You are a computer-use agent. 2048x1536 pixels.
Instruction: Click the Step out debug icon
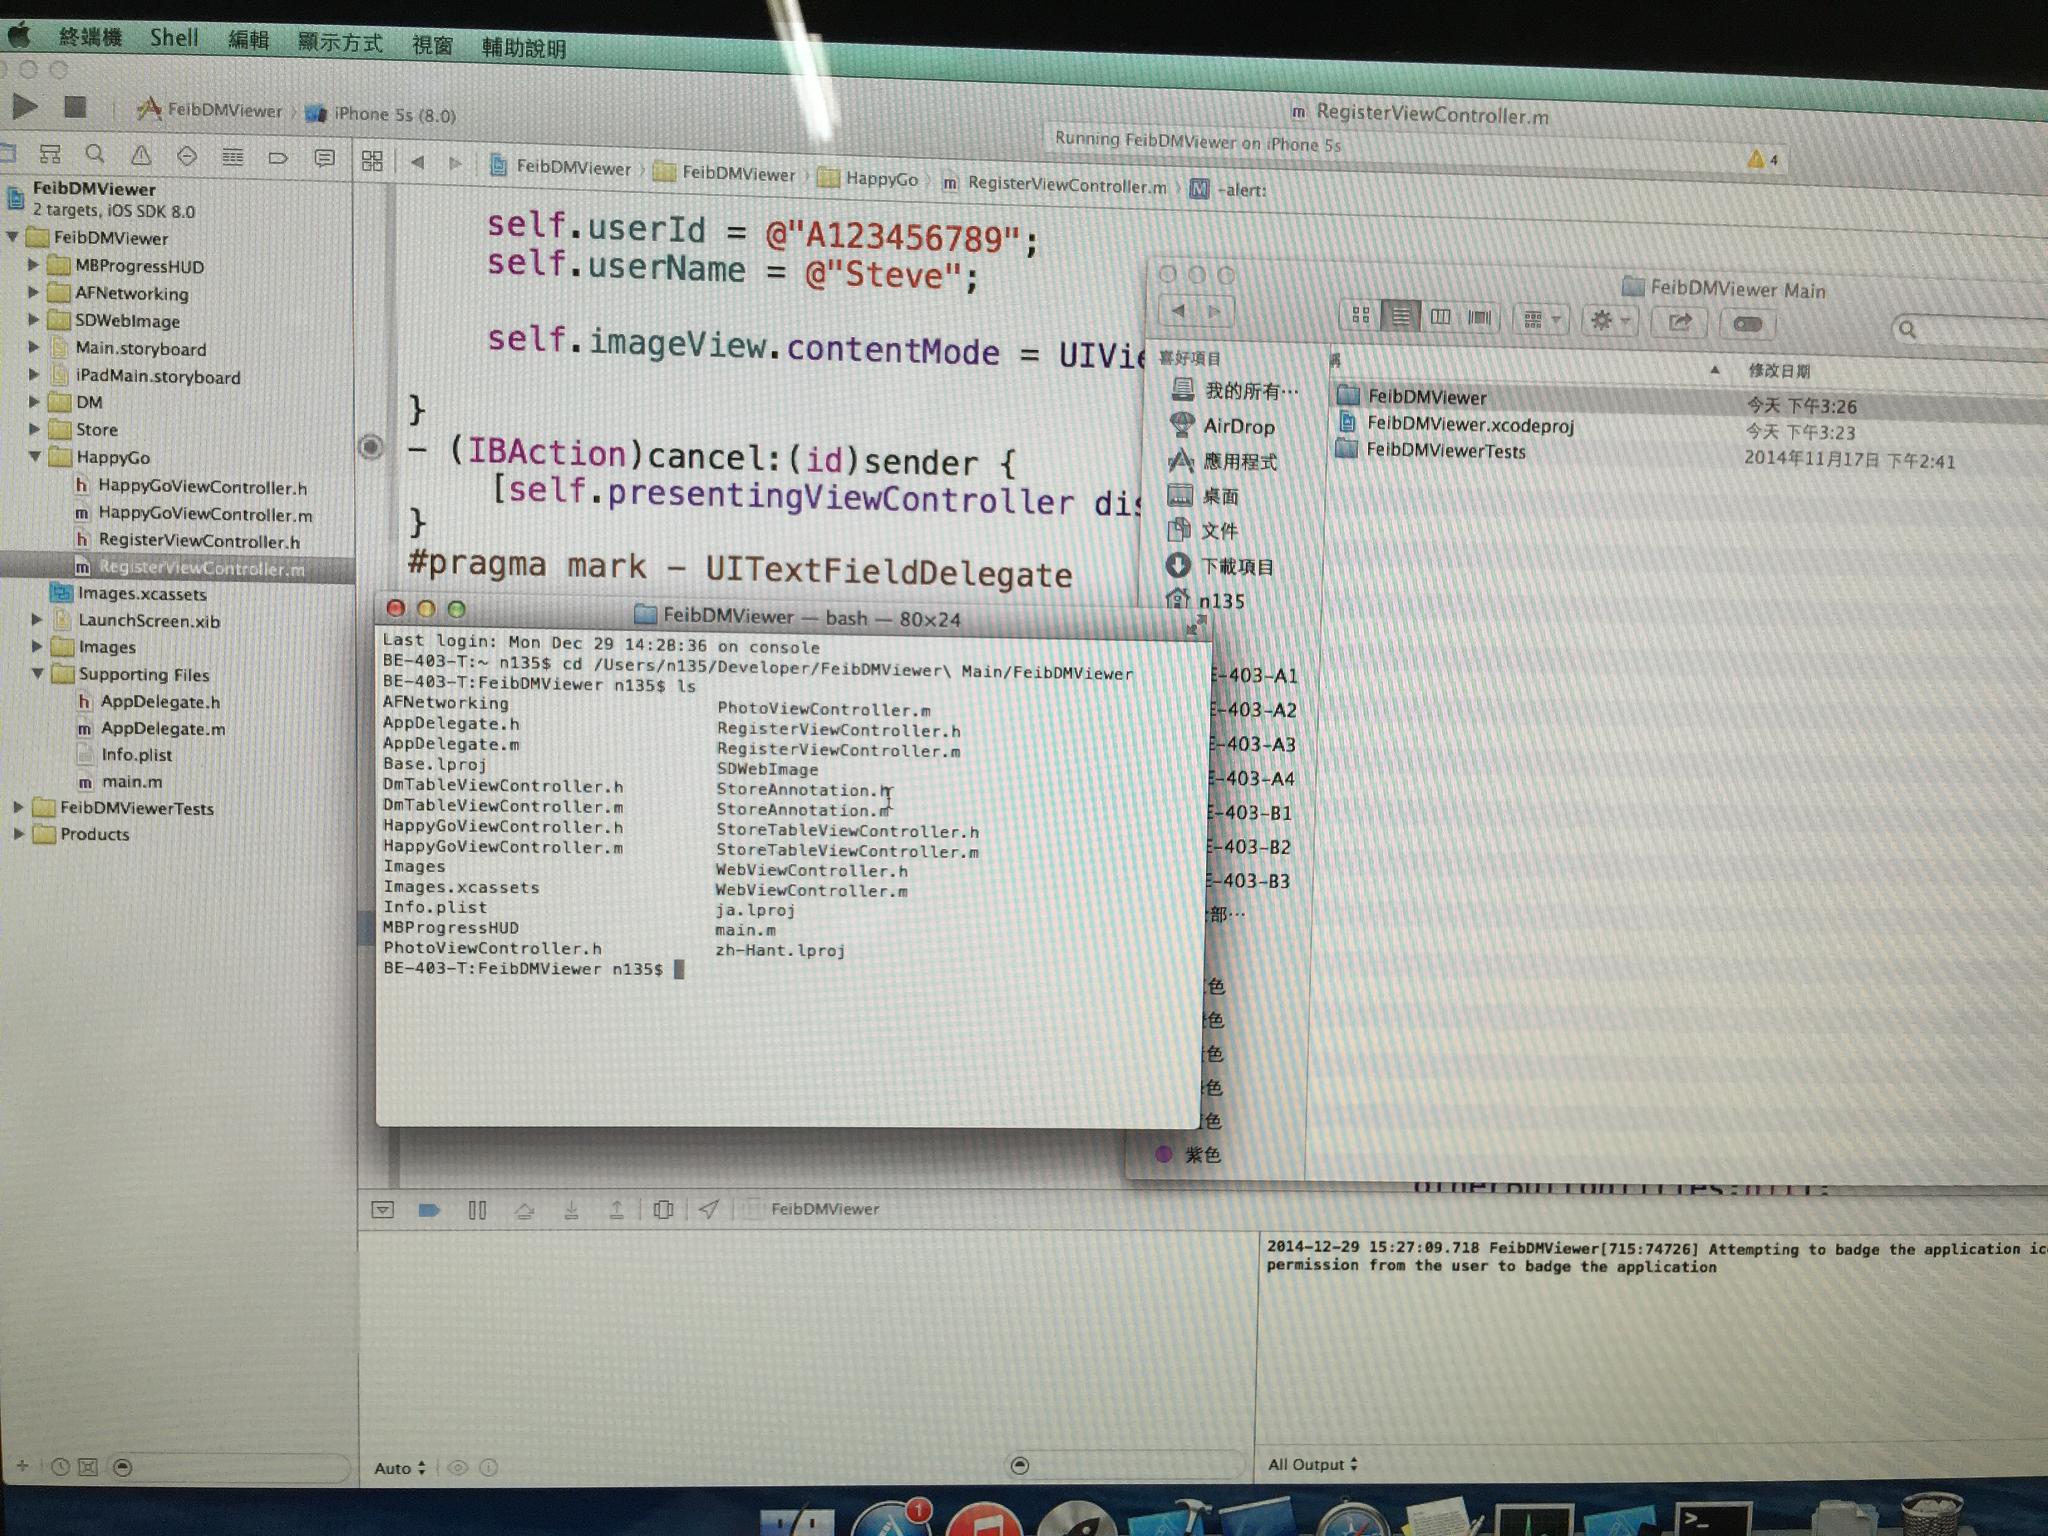[617, 1211]
